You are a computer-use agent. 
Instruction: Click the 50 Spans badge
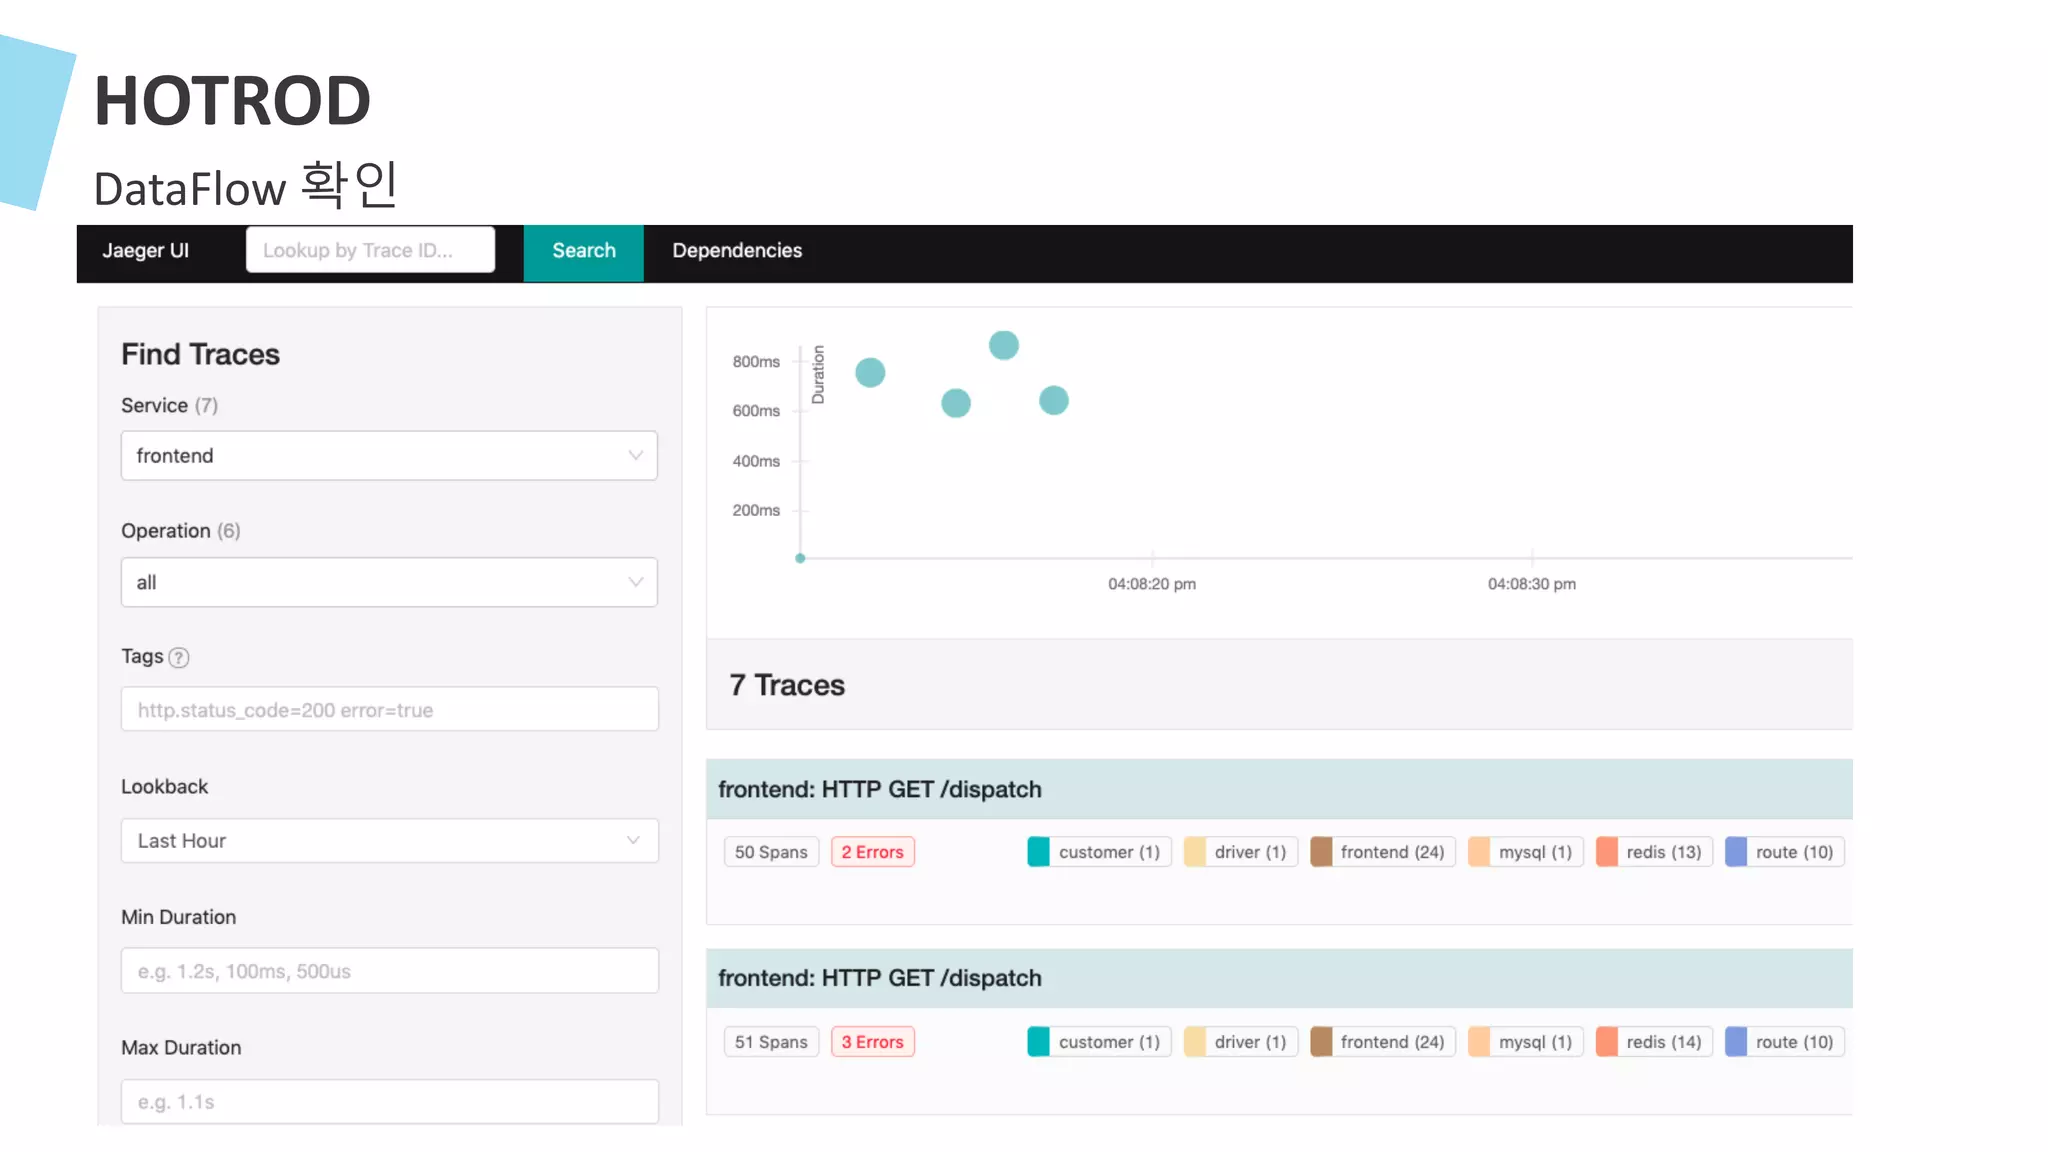[x=771, y=852]
